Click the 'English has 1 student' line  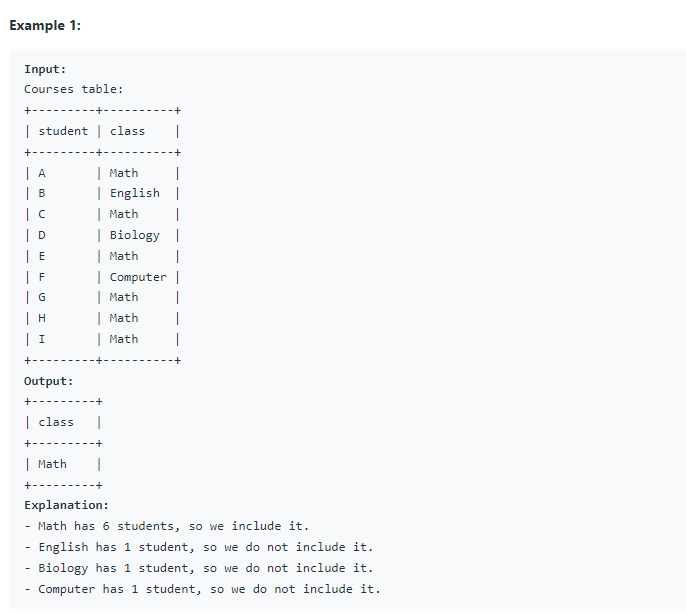pyautogui.click(x=199, y=547)
